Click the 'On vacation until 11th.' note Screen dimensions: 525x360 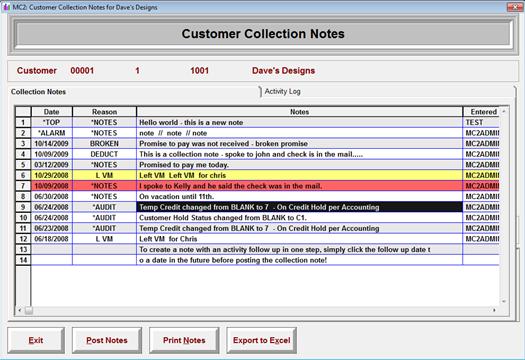pos(299,197)
